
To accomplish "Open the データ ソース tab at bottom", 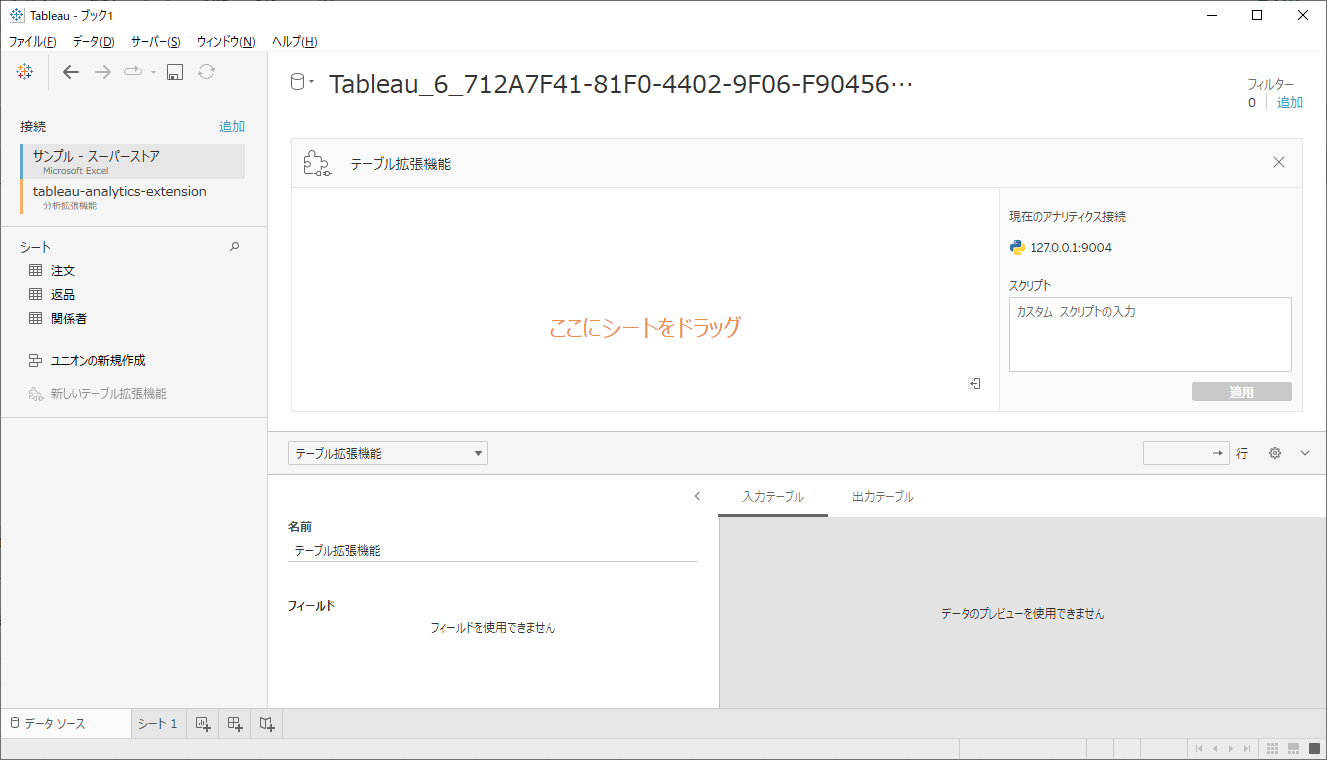I will (x=66, y=723).
